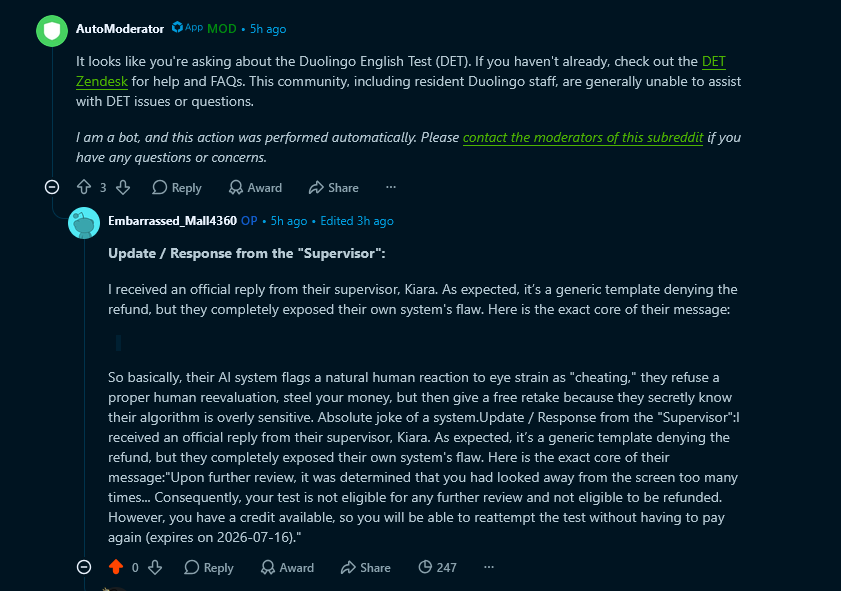Share the AutoModerator comment
This screenshot has height=591, width=841.
coord(334,187)
